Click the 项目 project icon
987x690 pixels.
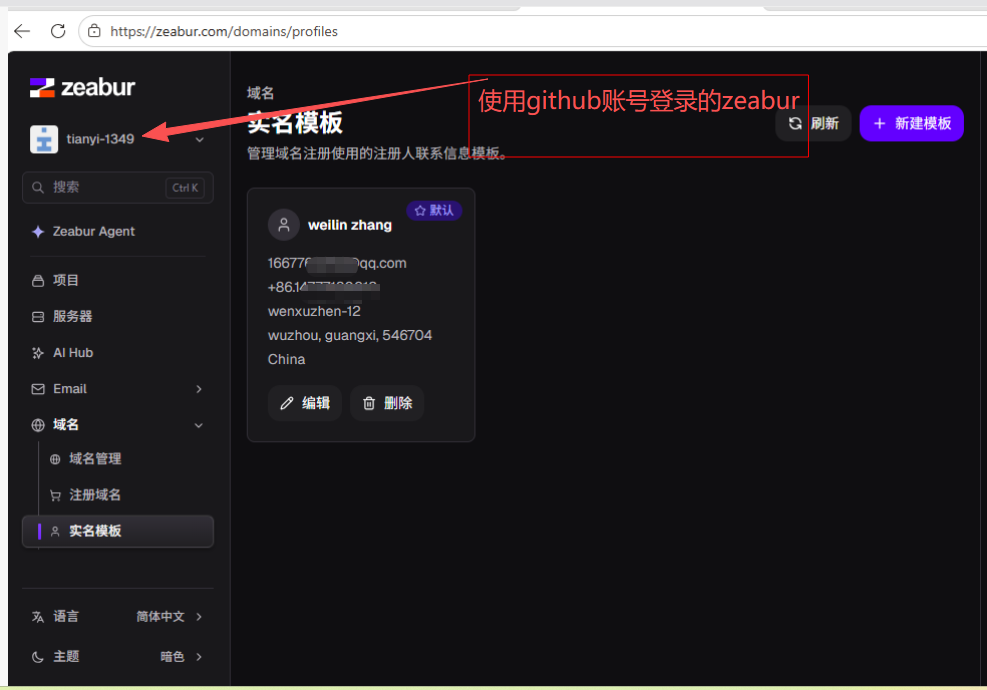pyautogui.click(x=38, y=281)
